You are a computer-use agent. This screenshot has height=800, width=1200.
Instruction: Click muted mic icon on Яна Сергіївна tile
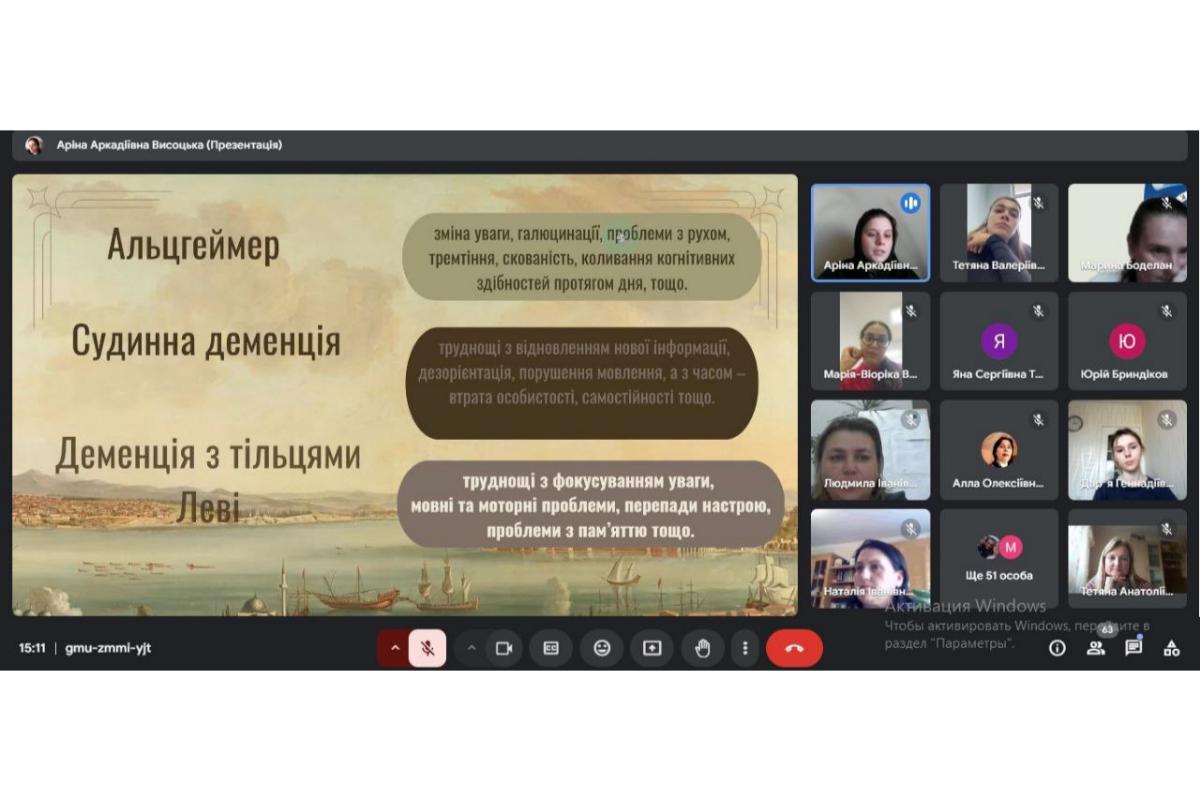1038,311
